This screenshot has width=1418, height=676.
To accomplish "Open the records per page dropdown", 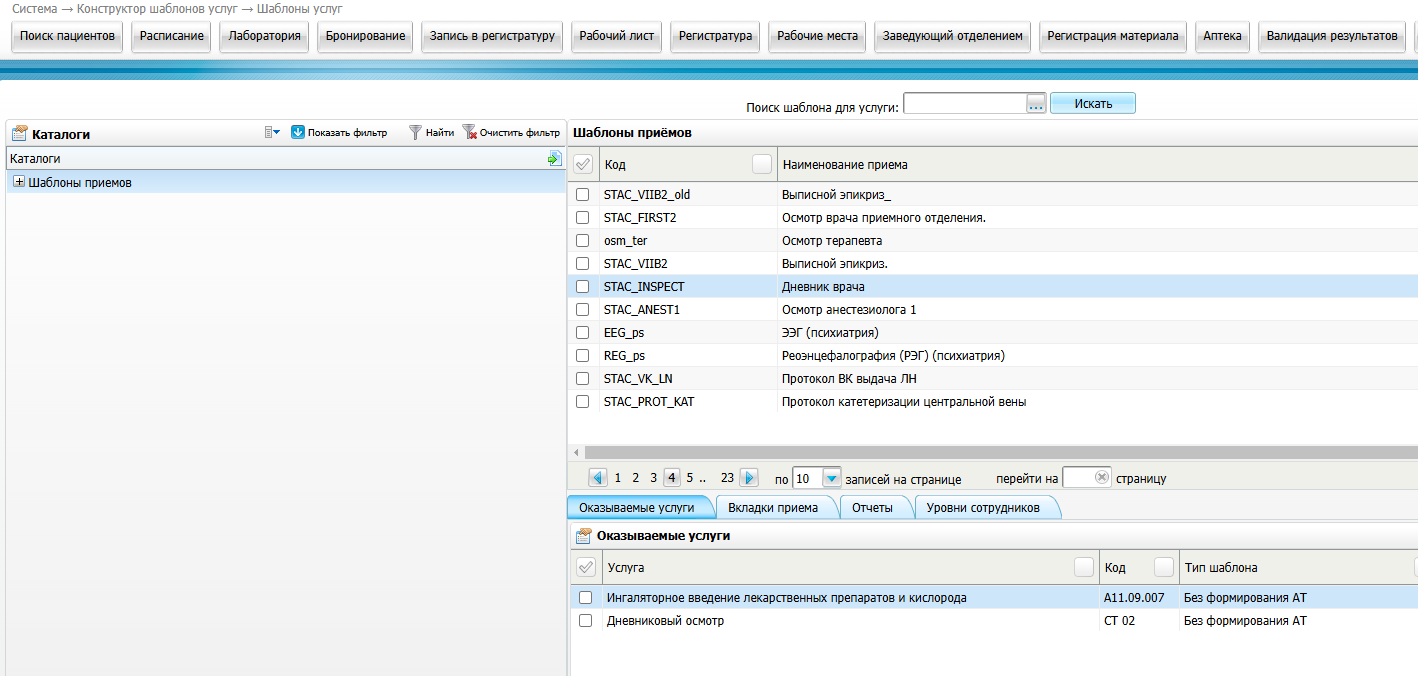I will (x=831, y=478).
